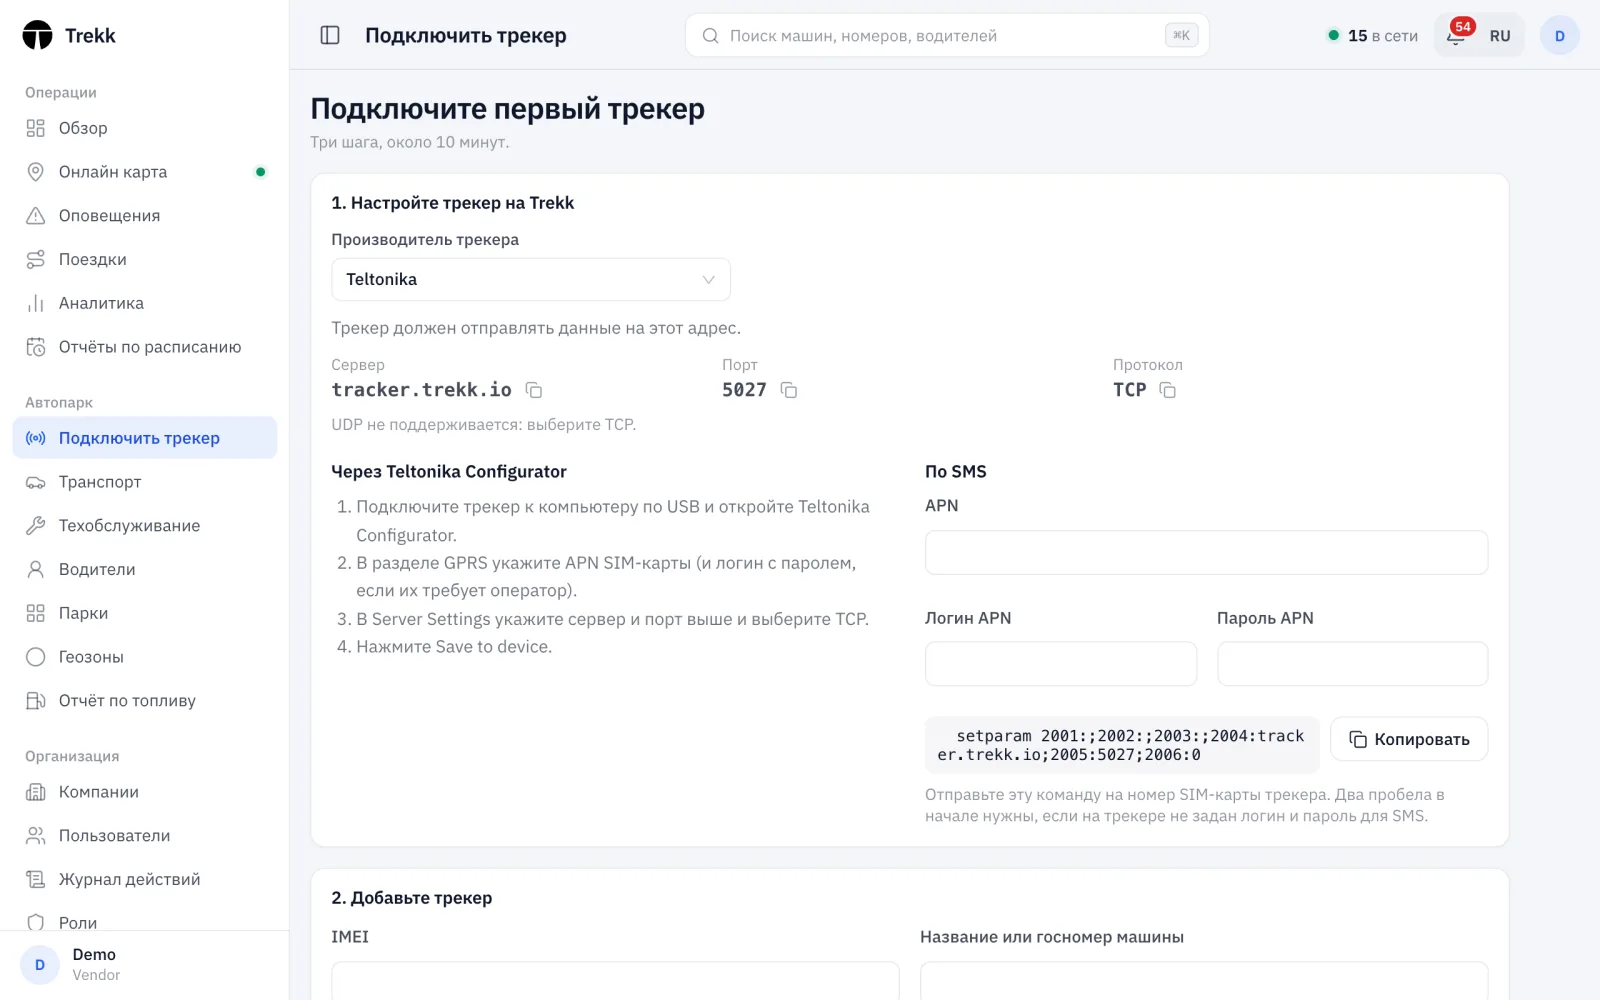Click the IMEI input field
Viewport: 1600px width, 1000px height.
615,981
